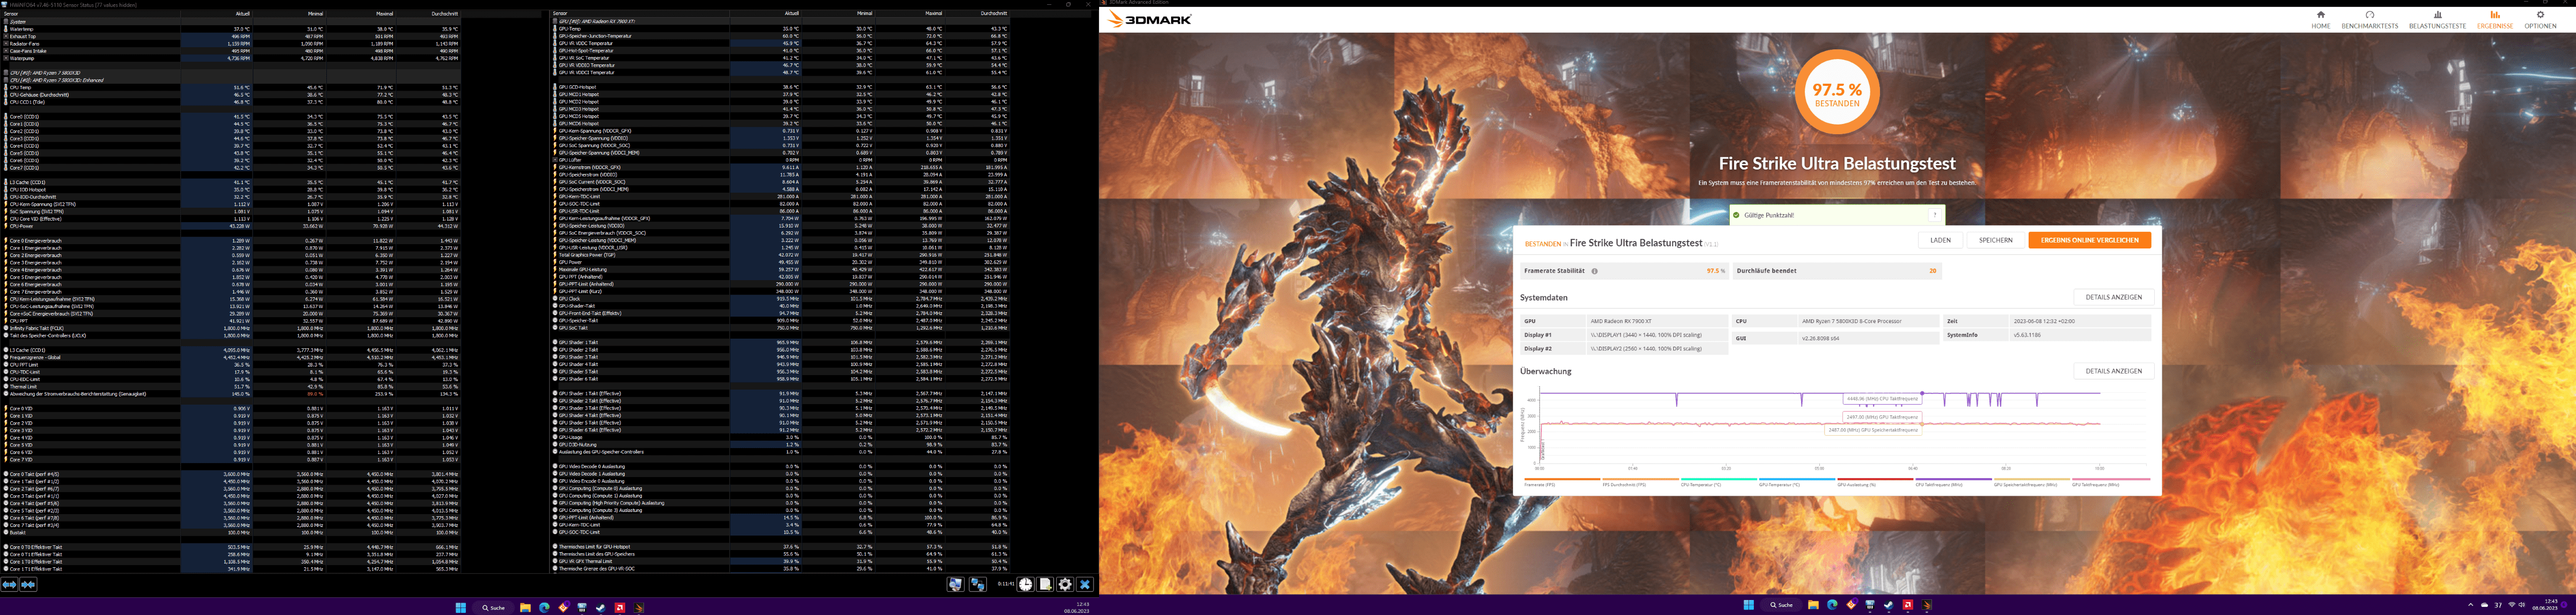This screenshot has height=615, width=2576.
Task: Click the HWiNFO expand-left arrows button
Action: point(9,585)
